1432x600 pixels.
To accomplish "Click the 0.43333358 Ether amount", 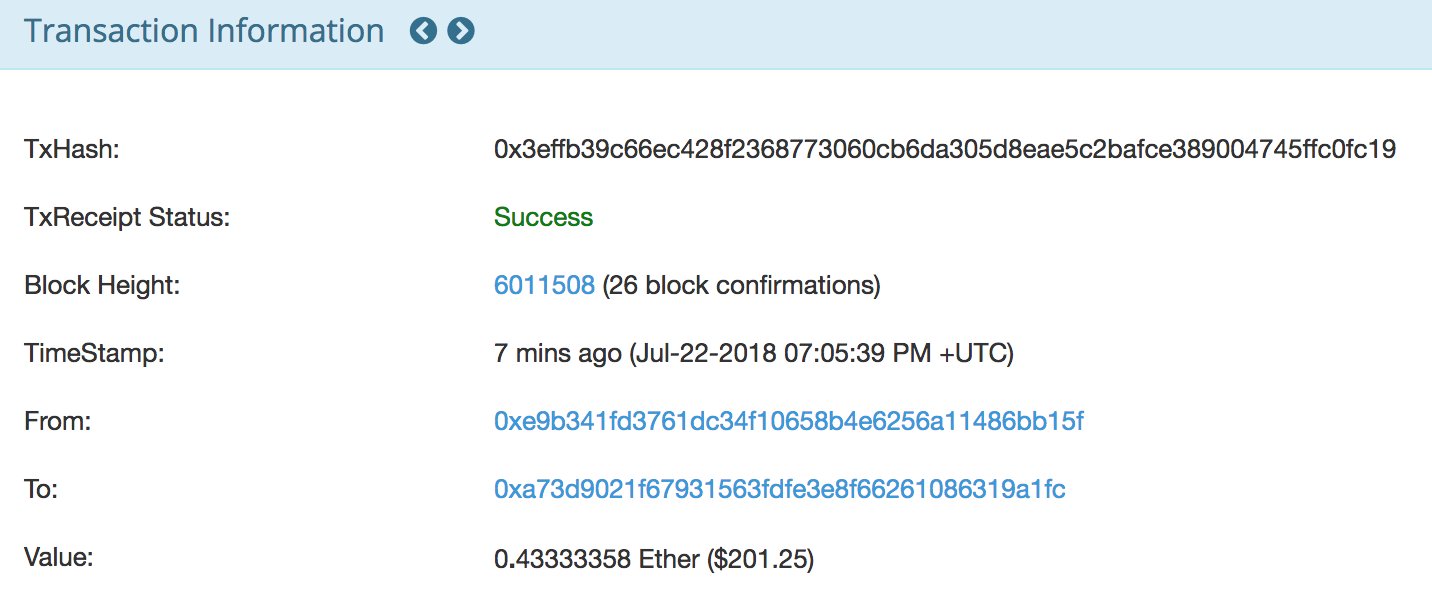I will tap(597, 558).
